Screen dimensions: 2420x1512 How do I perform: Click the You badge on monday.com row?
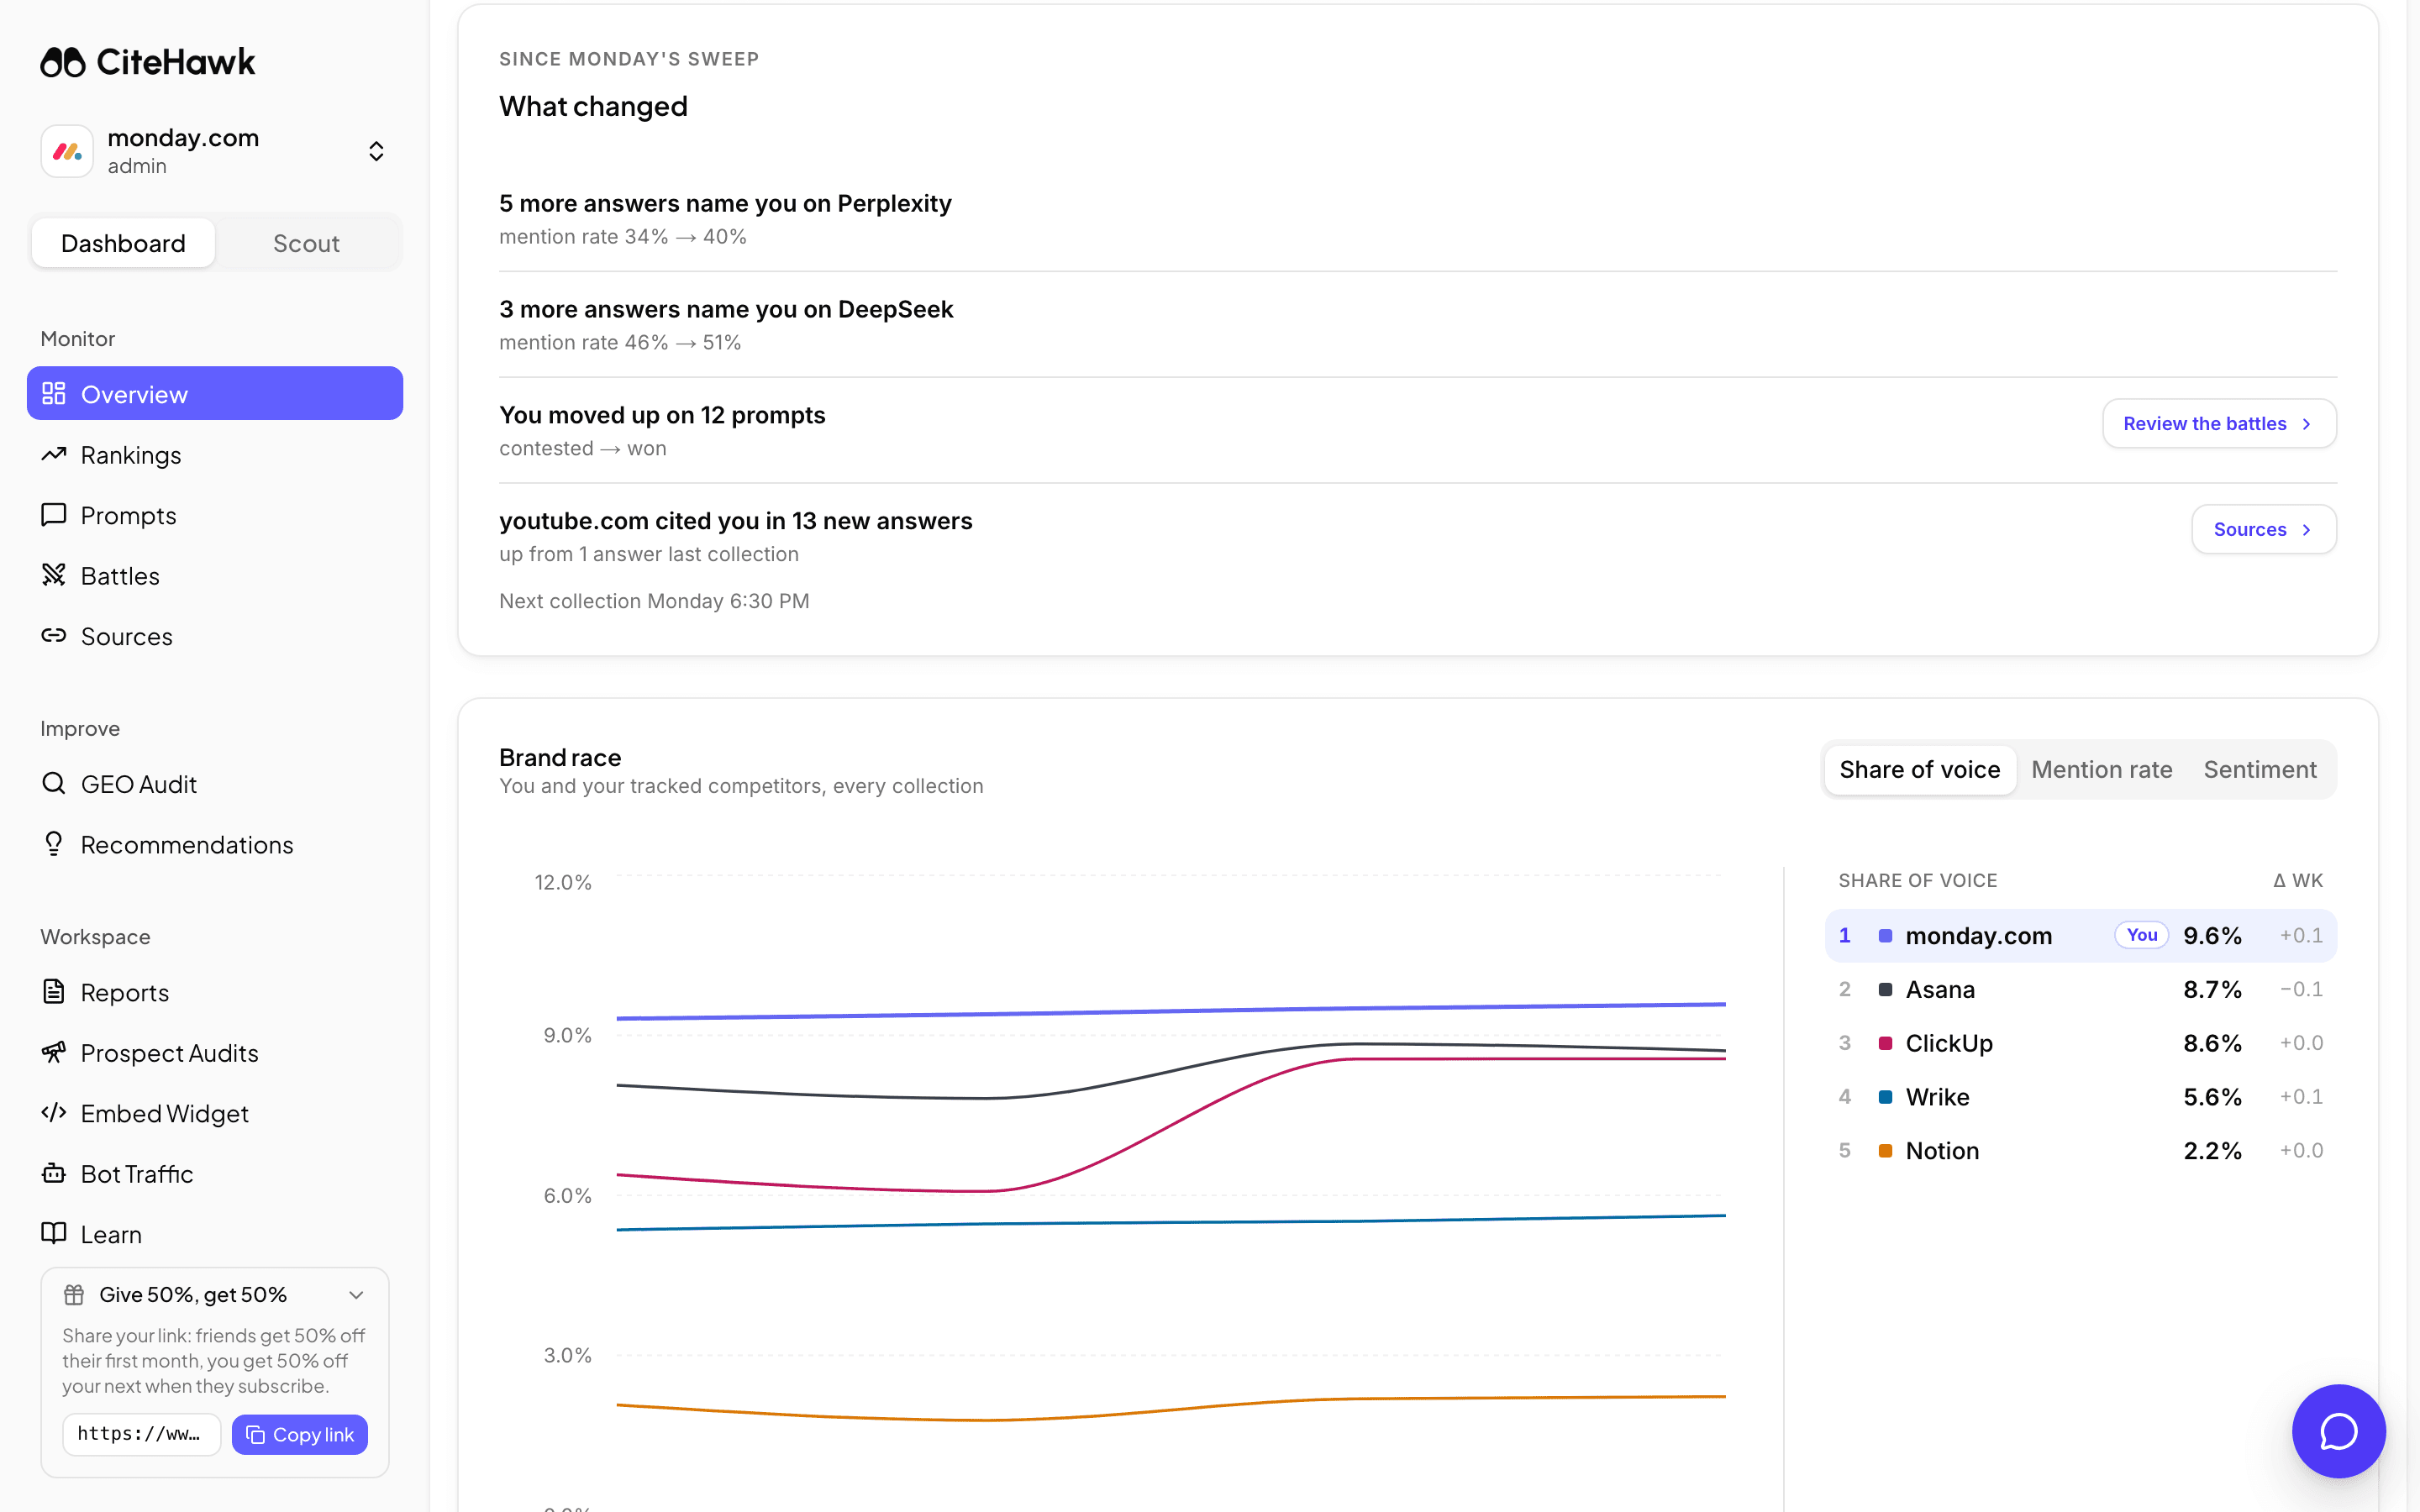pos(2141,935)
